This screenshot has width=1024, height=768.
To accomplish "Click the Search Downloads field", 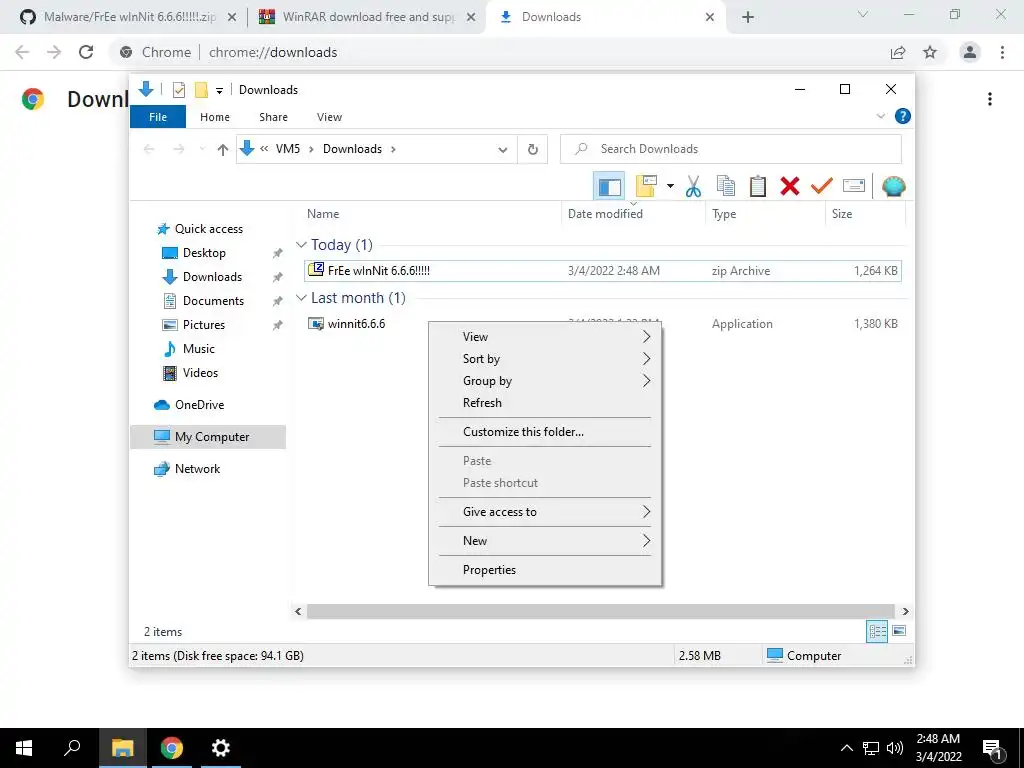I will (731, 149).
